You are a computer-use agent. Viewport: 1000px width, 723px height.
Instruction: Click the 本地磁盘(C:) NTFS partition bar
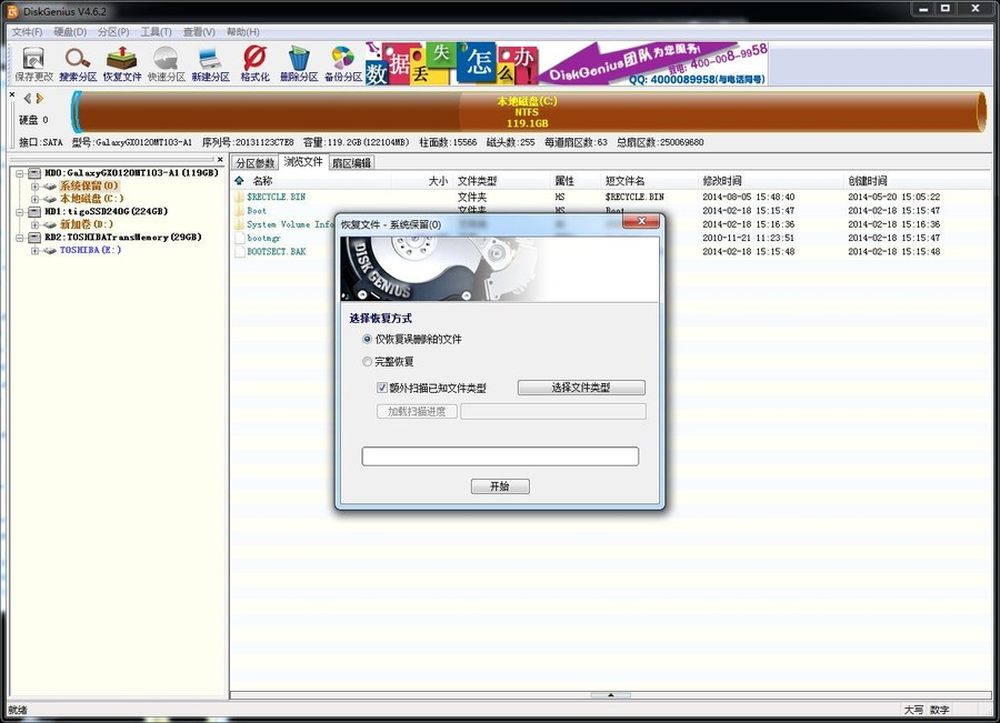528,112
